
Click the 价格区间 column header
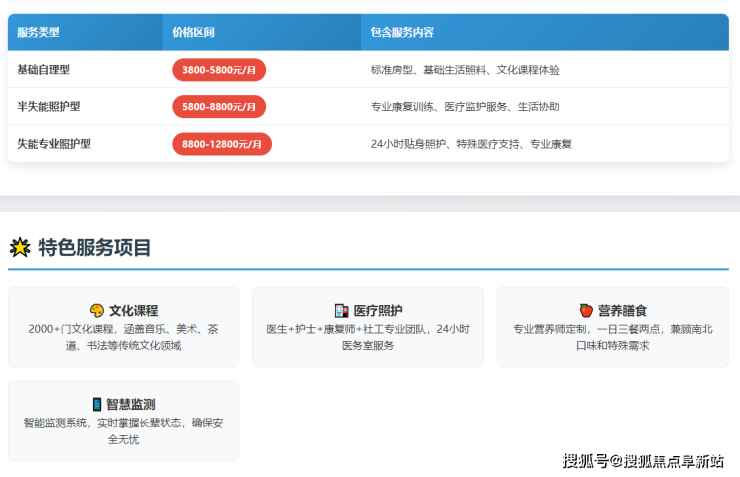193,32
